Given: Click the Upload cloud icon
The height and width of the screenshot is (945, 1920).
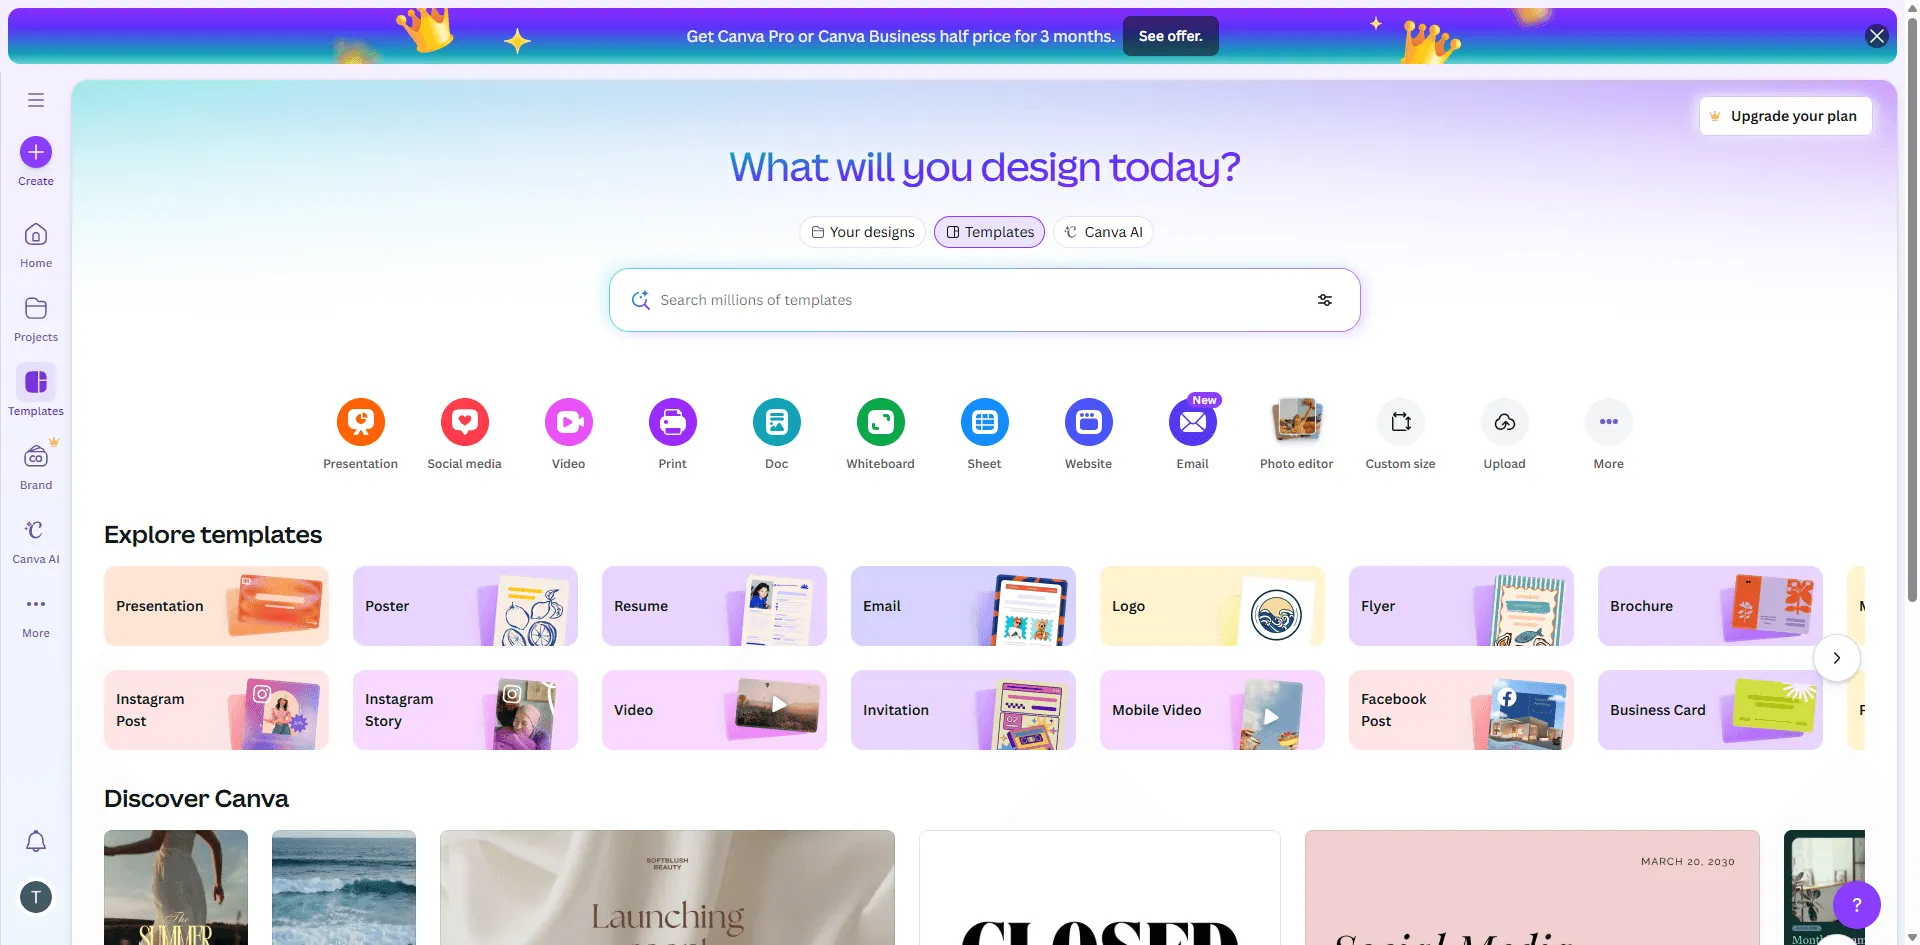Looking at the screenshot, I should click(x=1505, y=422).
